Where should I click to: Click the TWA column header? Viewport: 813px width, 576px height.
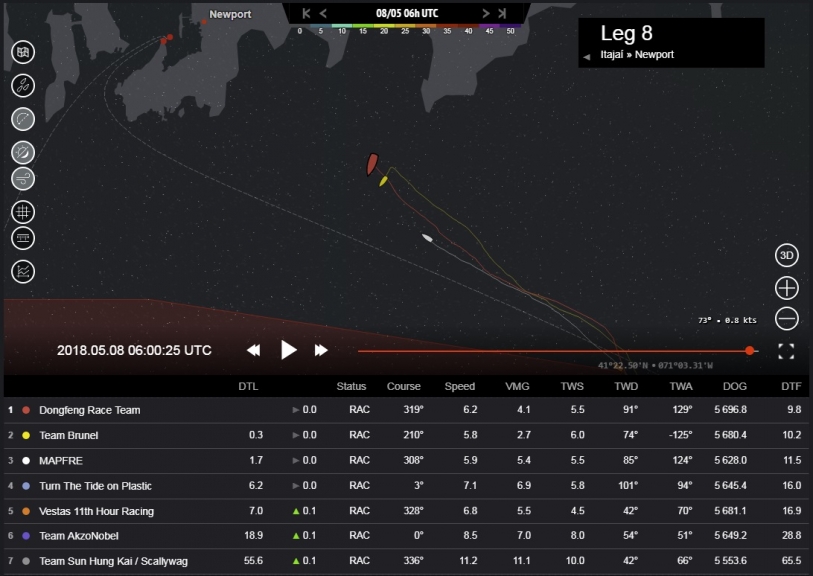681,386
